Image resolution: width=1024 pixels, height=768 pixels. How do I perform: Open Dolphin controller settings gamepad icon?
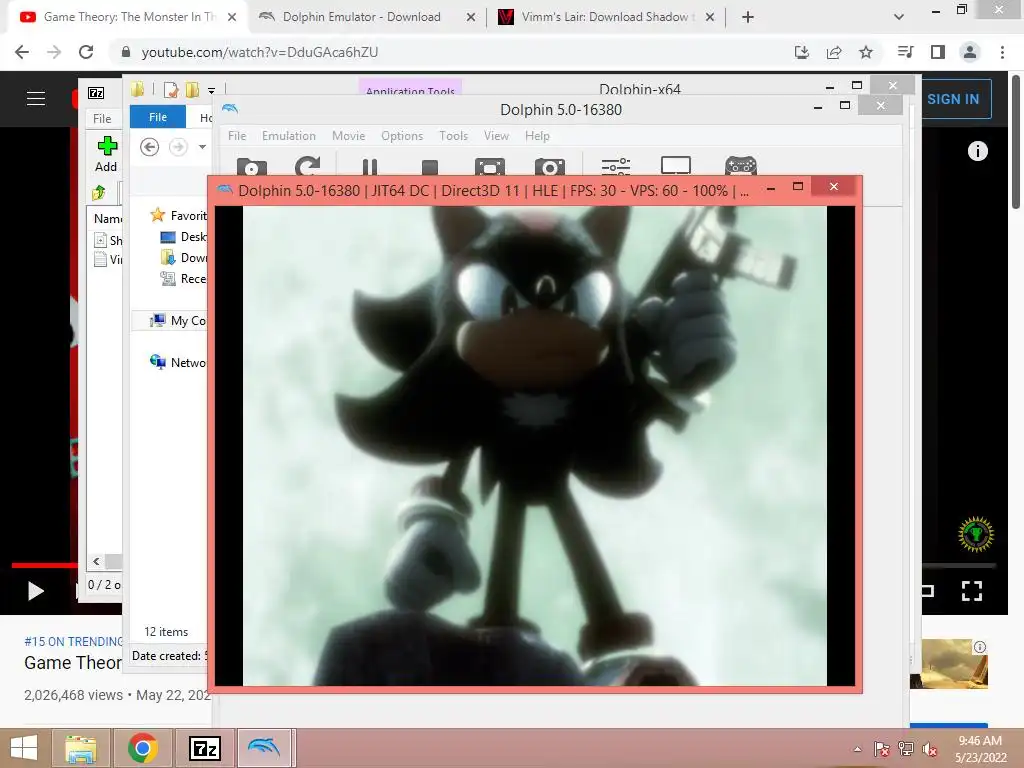click(x=741, y=166)
